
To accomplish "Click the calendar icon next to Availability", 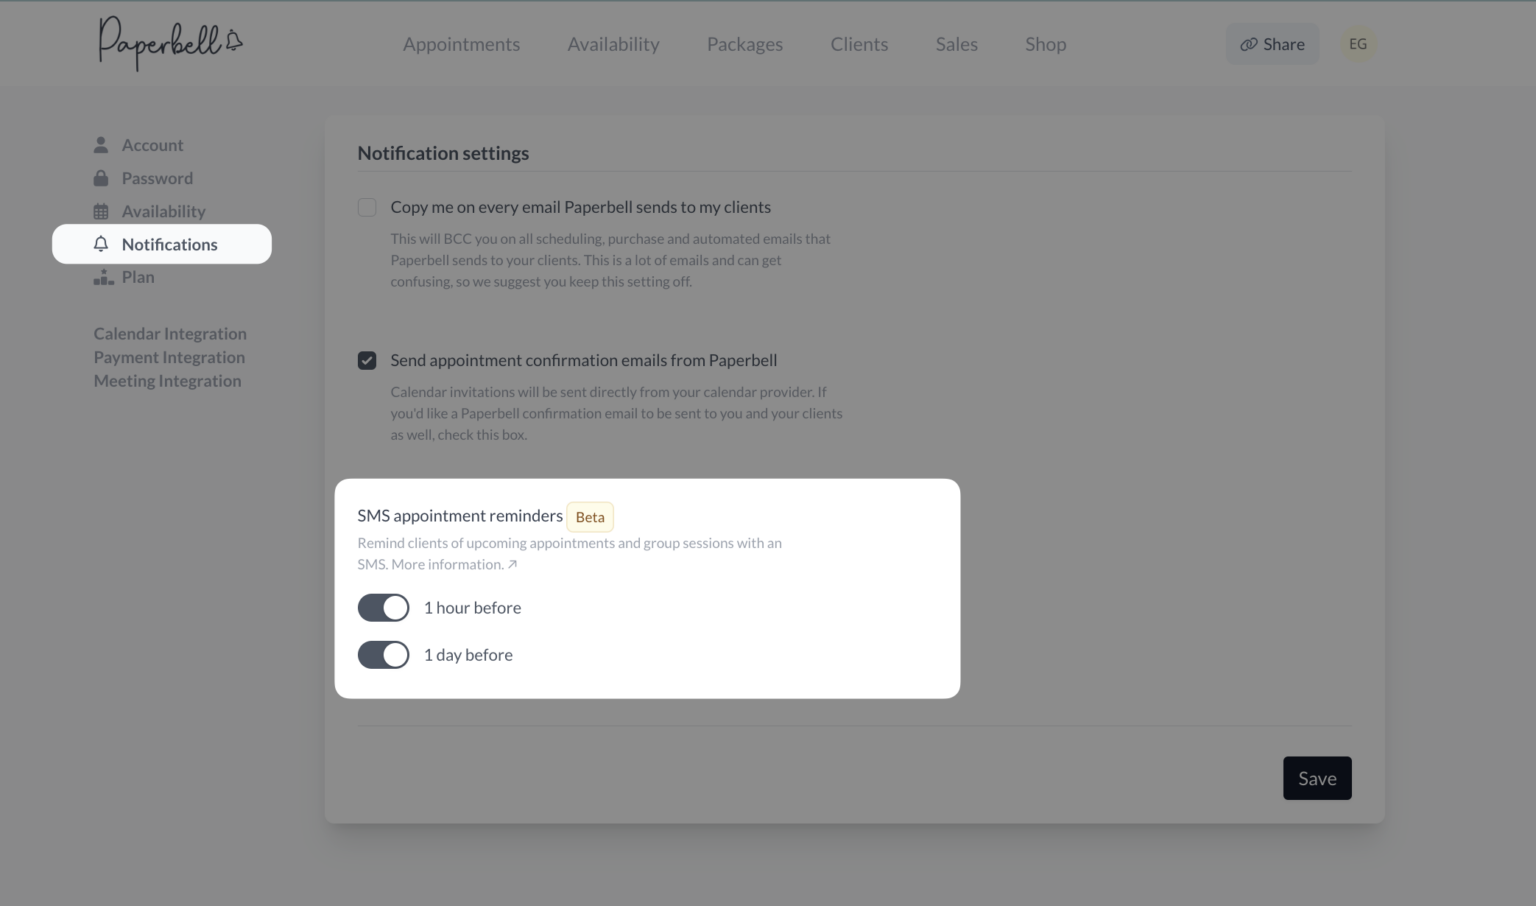I will click(x=100, y=211).
